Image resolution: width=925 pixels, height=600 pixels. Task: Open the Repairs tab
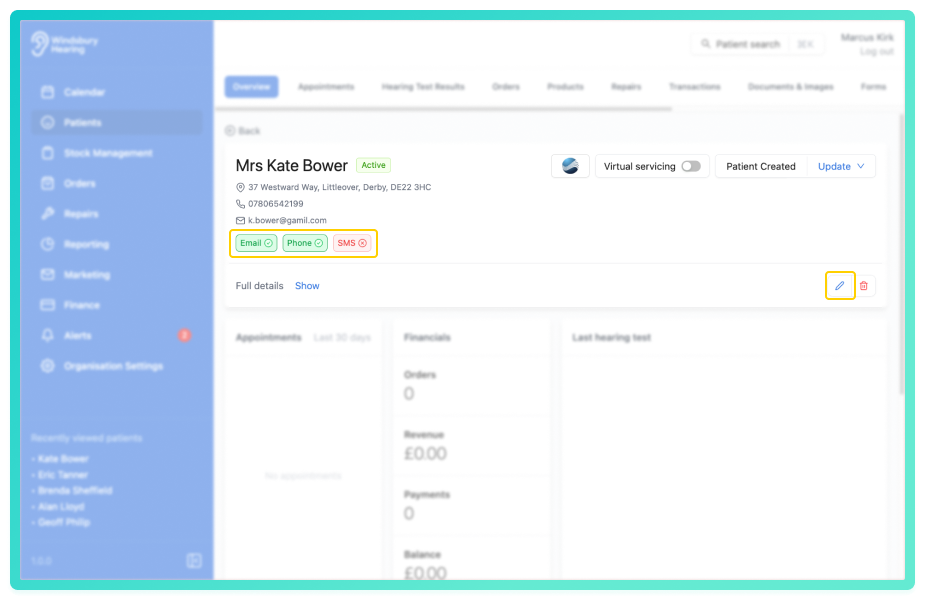(626, 87)
